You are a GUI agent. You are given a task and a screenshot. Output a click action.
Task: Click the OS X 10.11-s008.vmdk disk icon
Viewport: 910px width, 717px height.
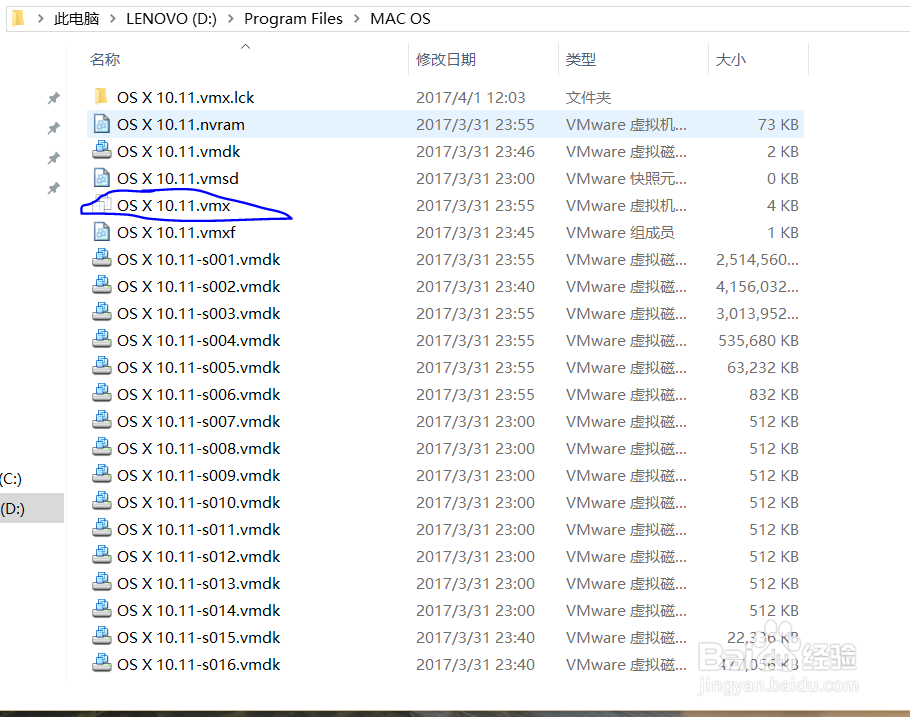click(x=102, y=448)
